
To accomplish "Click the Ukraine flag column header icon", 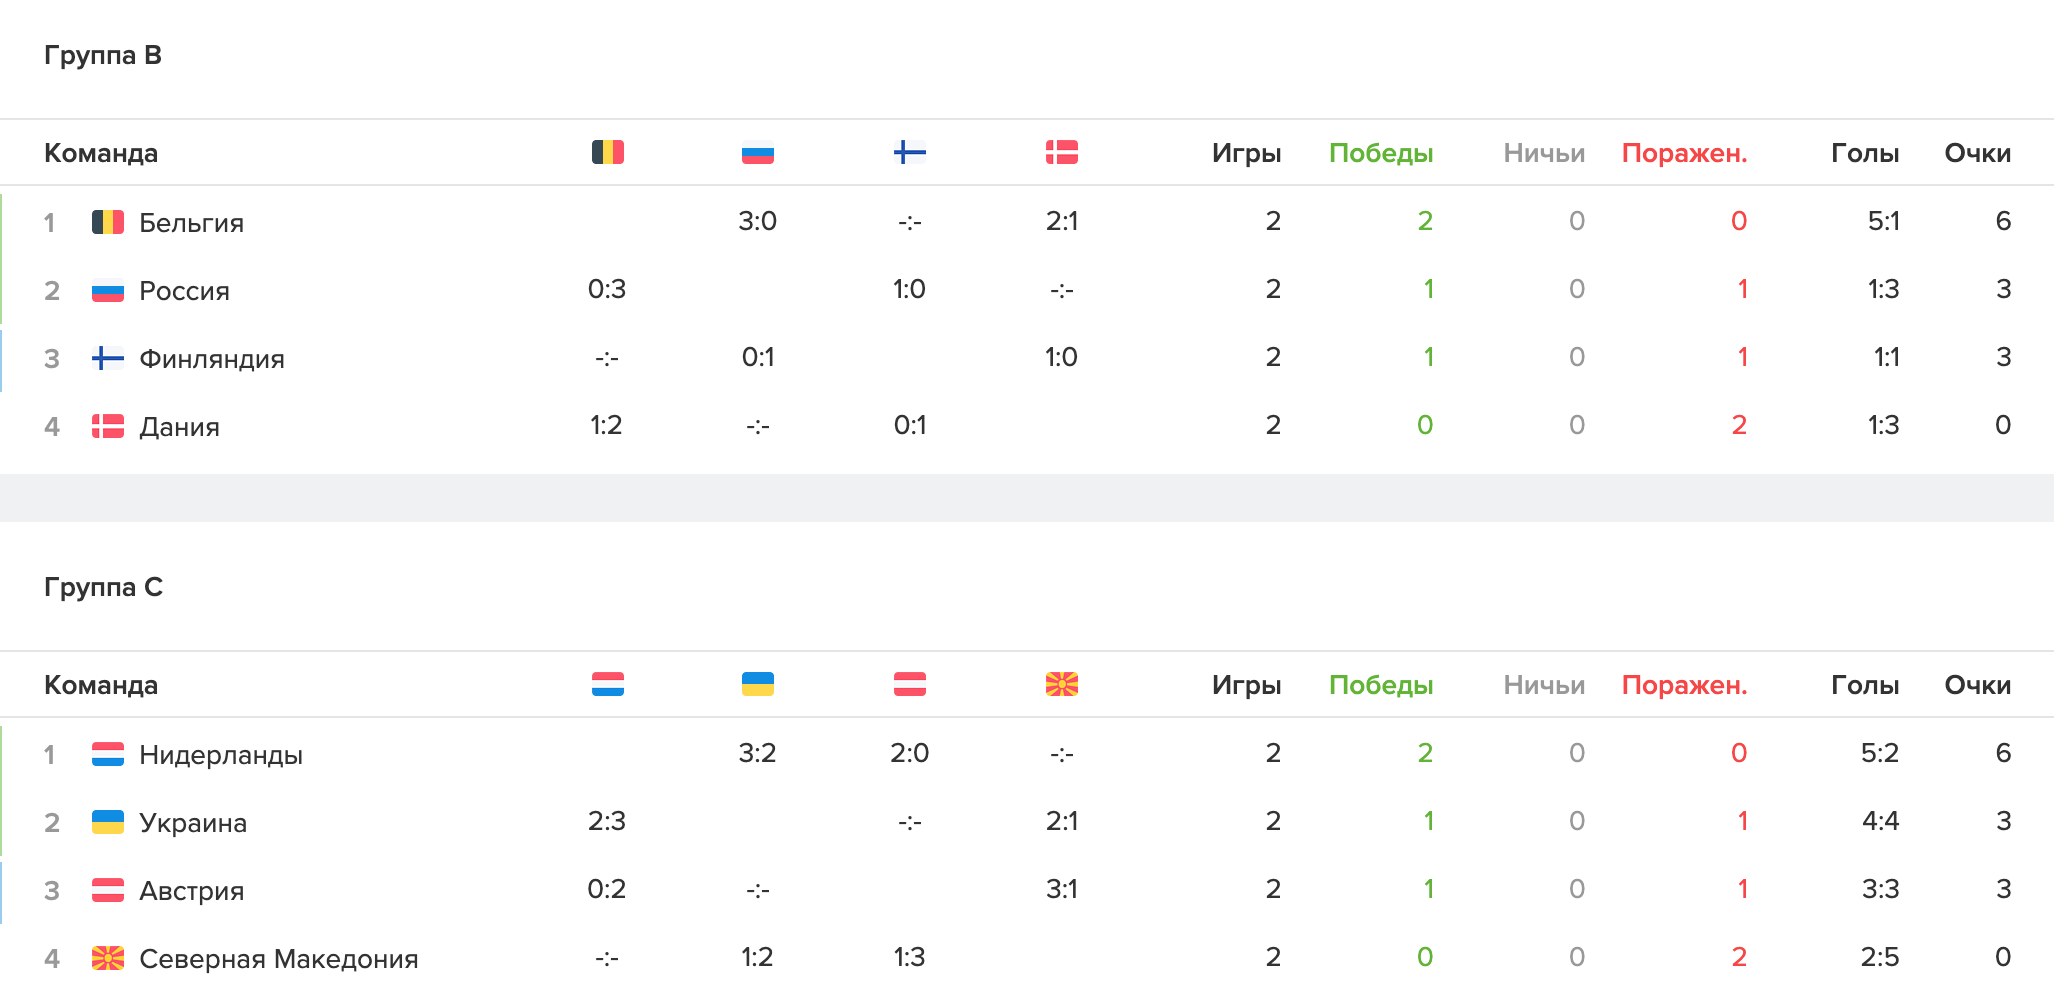I will (x=757, y=684).
